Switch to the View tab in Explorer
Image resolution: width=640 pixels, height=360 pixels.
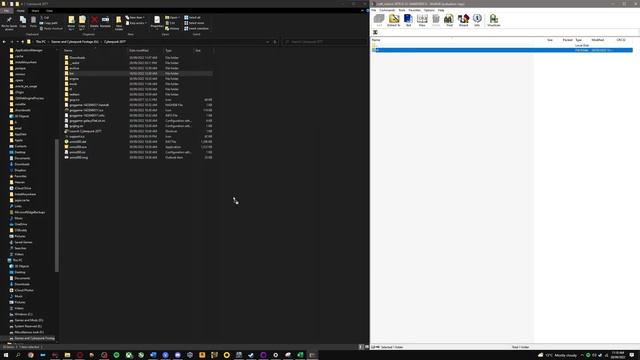(x=49, y=11)
